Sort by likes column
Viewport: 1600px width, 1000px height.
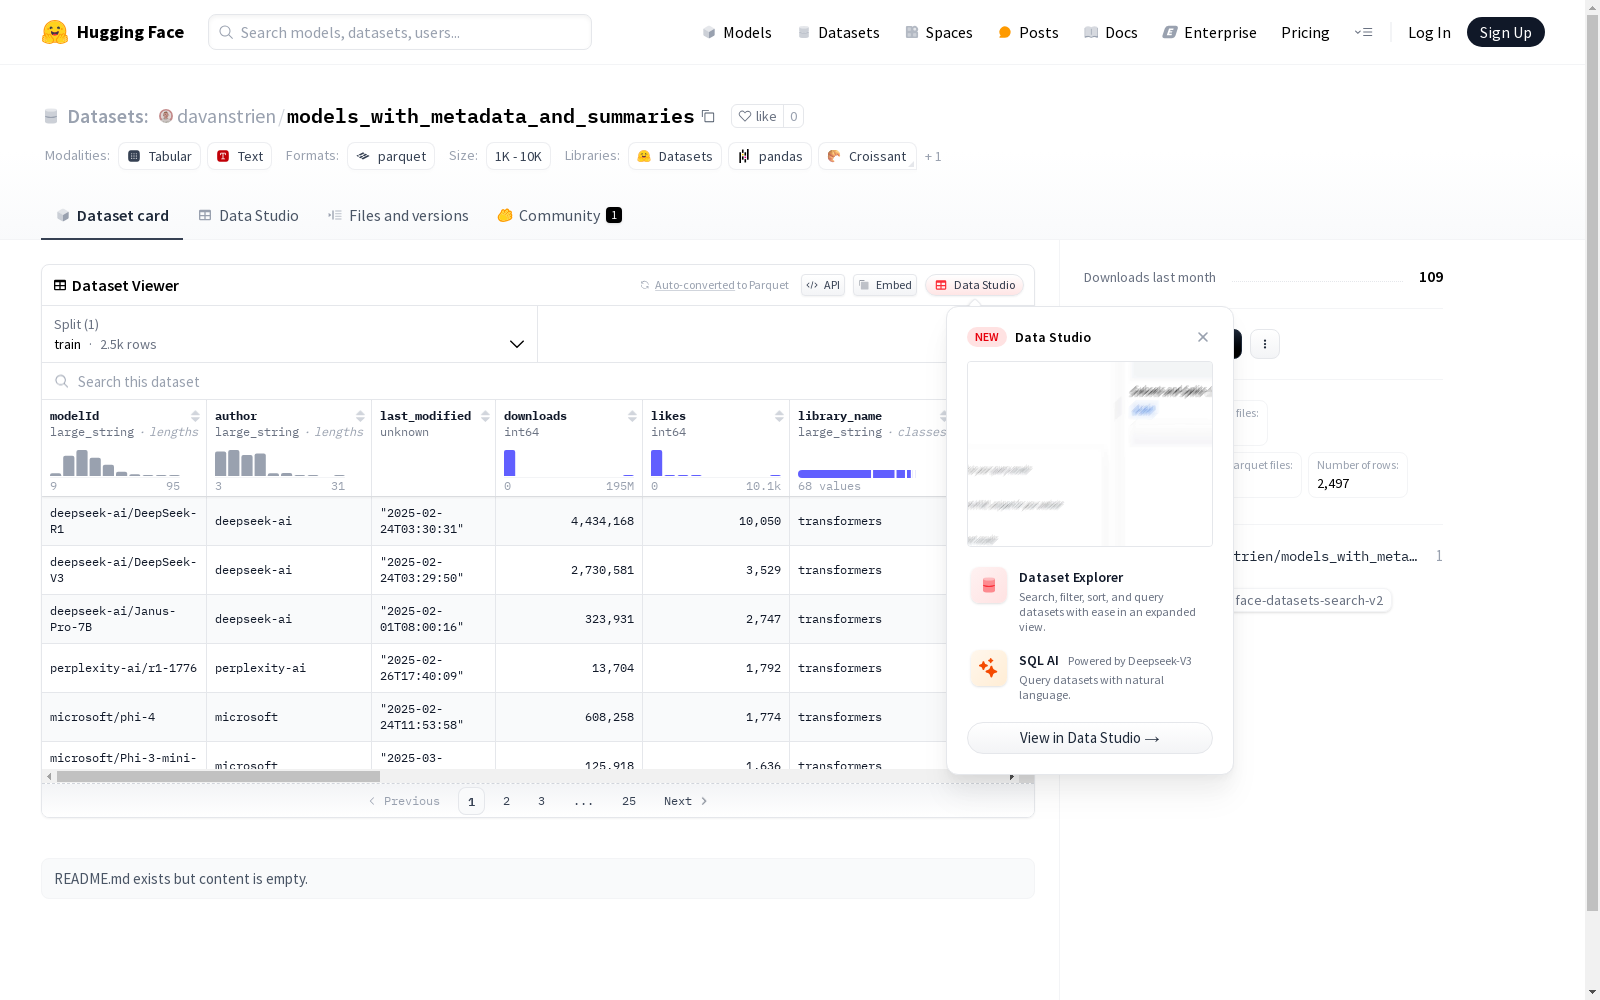click(x=779, y=416)
